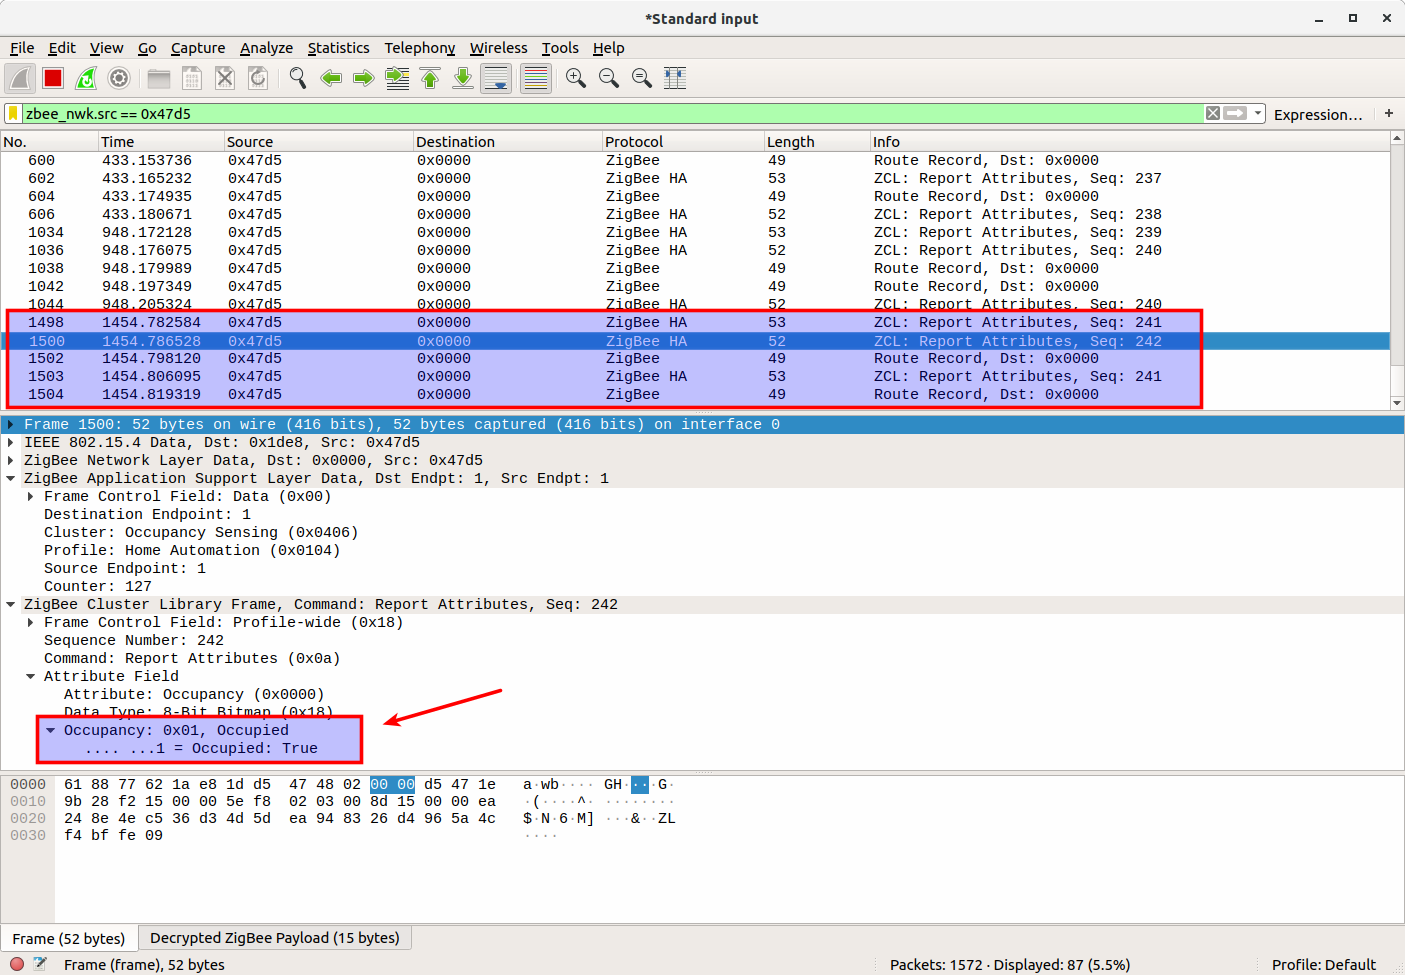The image size is (1405, 975).
Task: Zoom in main window text
Action: 576,78
